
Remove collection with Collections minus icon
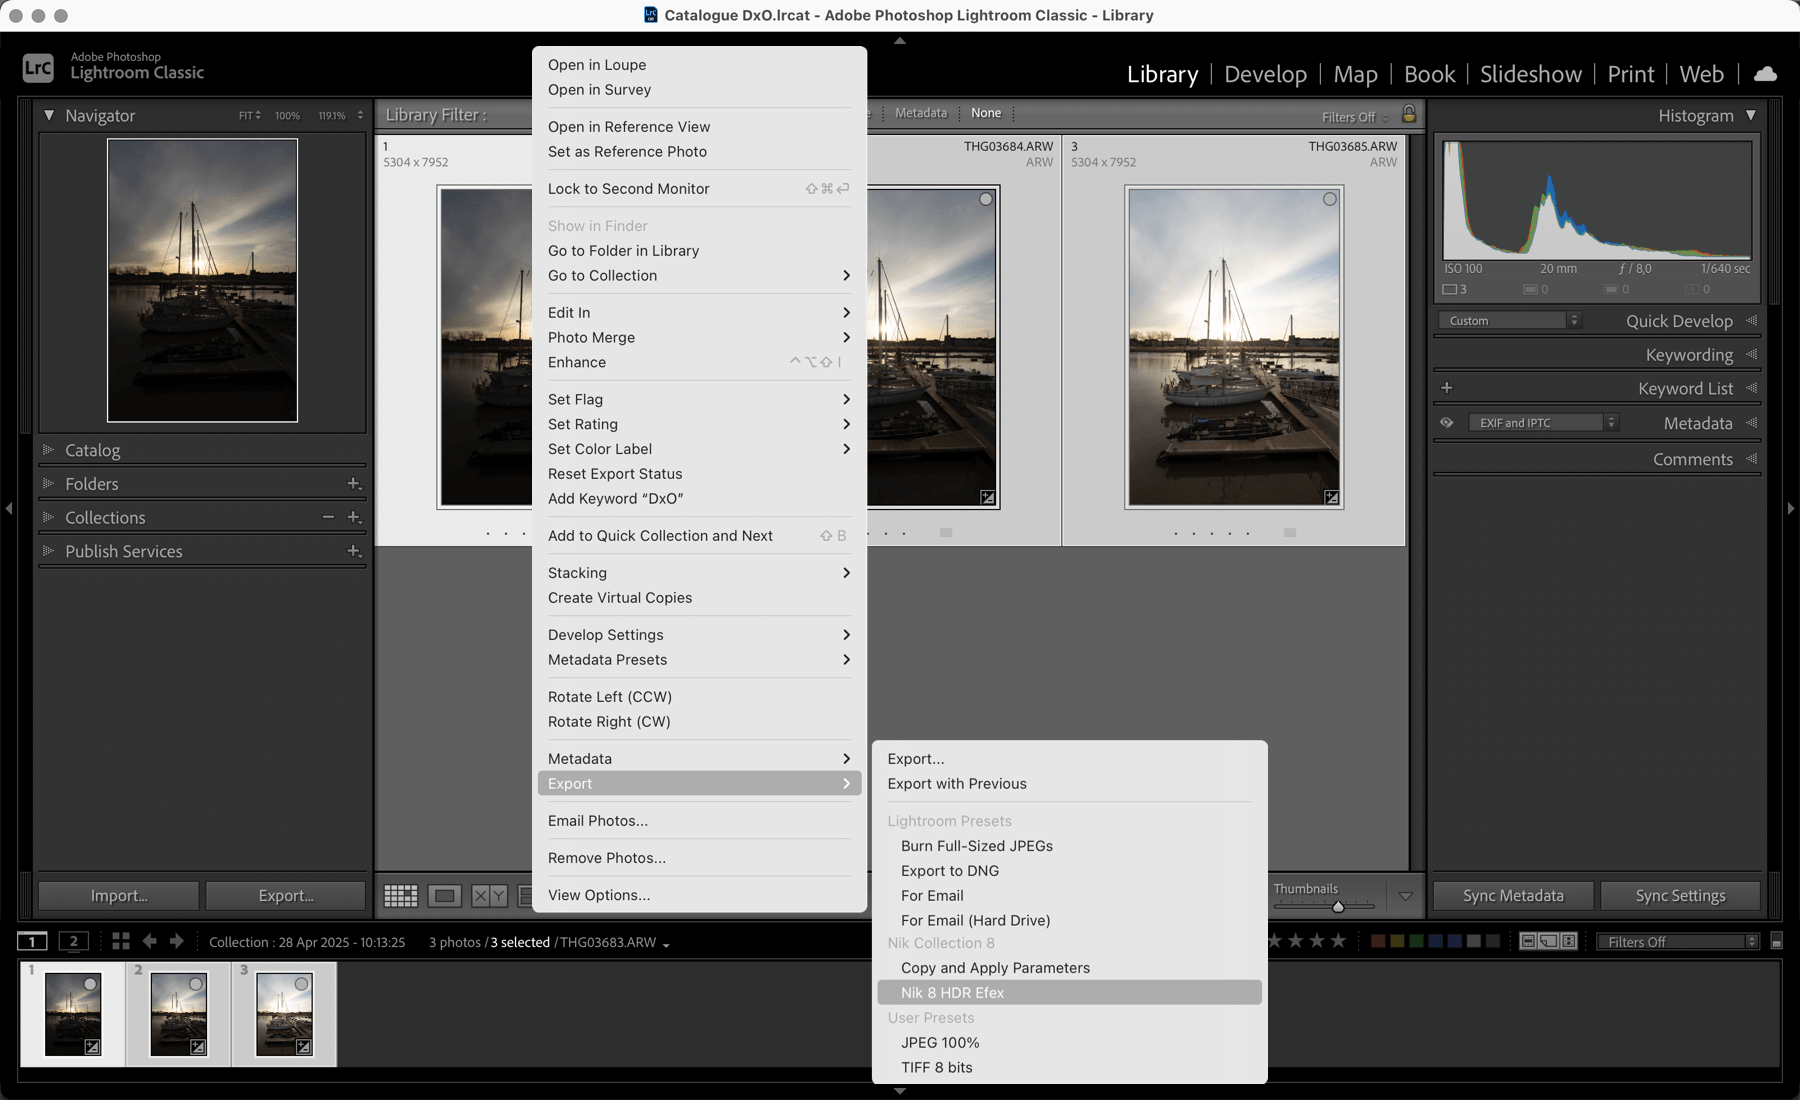tap(328, 517)
